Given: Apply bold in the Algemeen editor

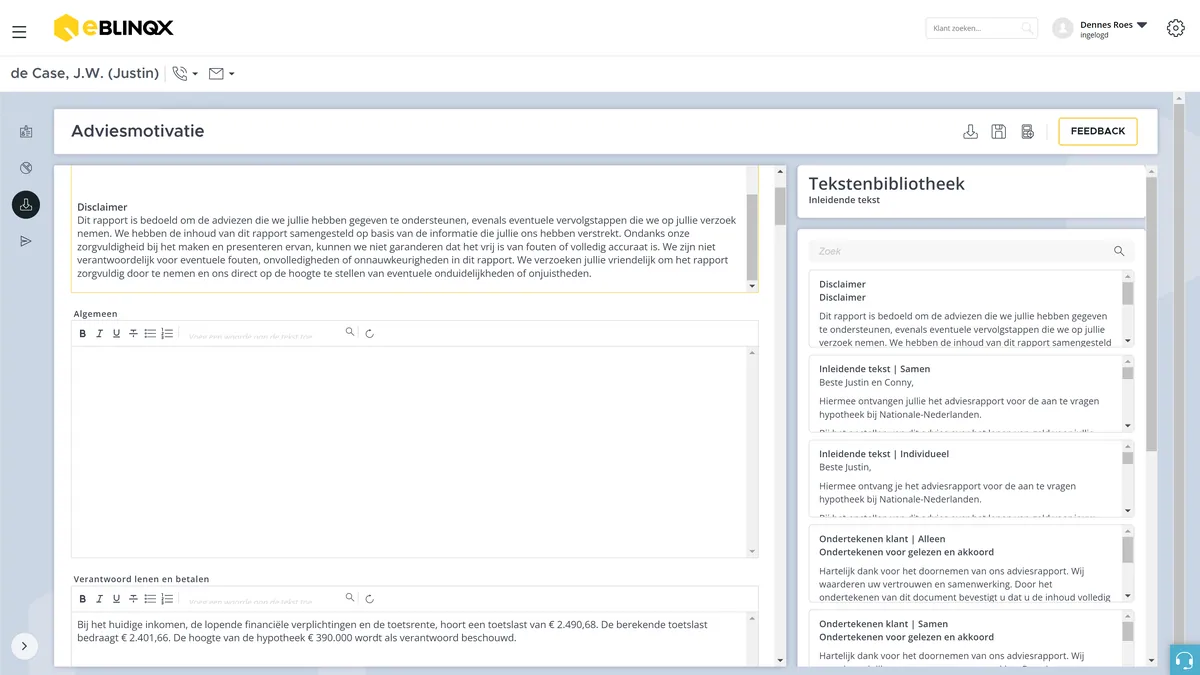Looking at the screenshot, I should point(83,333).
